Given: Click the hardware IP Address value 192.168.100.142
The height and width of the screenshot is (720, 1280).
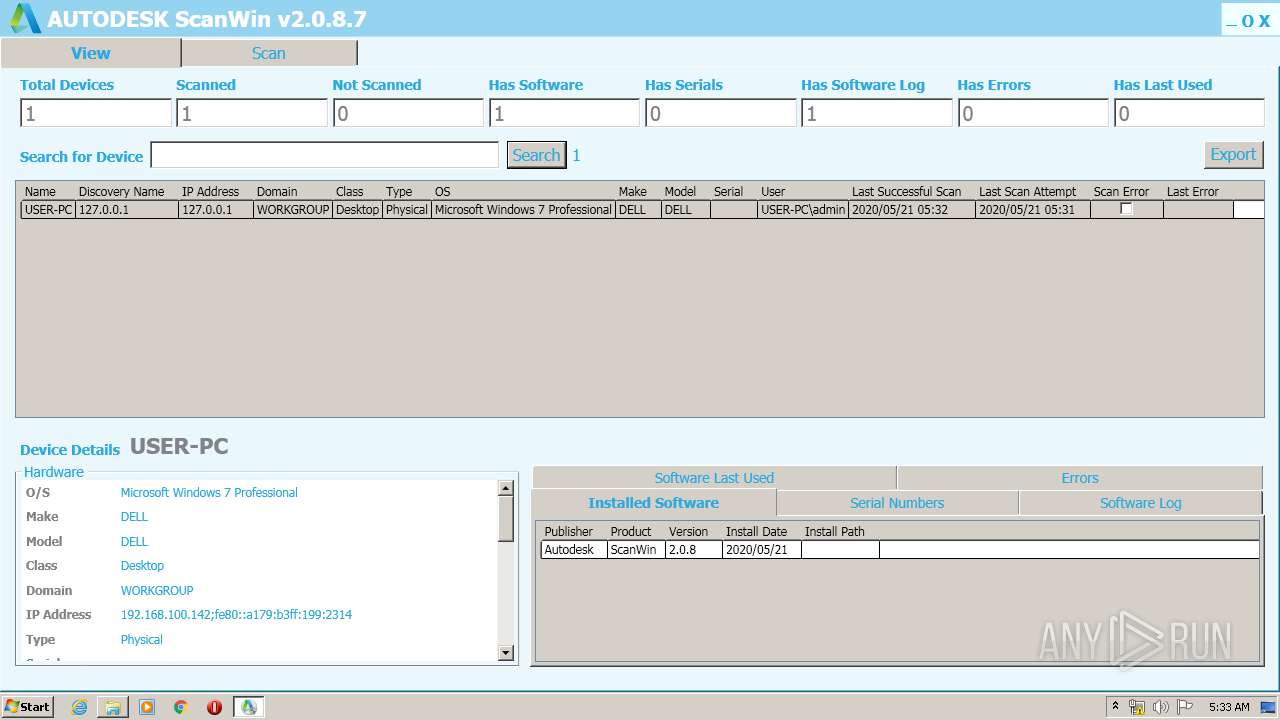Looking at the screenshot, I should pyautogui.click(x=236, y=615).
